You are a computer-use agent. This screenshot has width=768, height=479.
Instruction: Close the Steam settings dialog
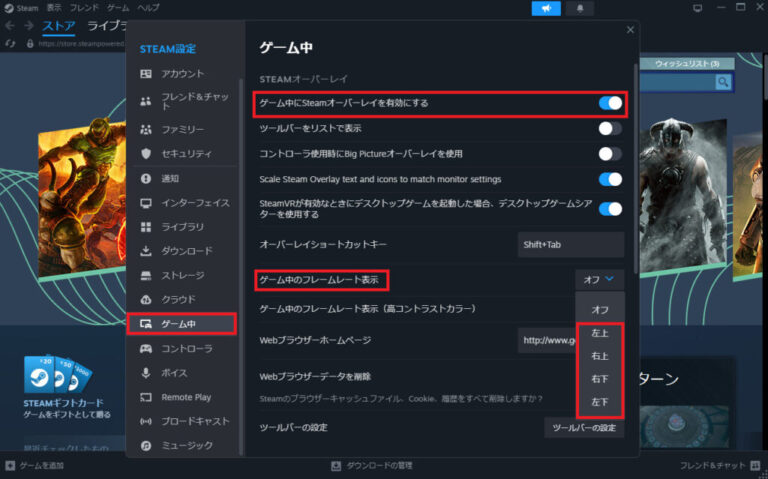point(630,30)
